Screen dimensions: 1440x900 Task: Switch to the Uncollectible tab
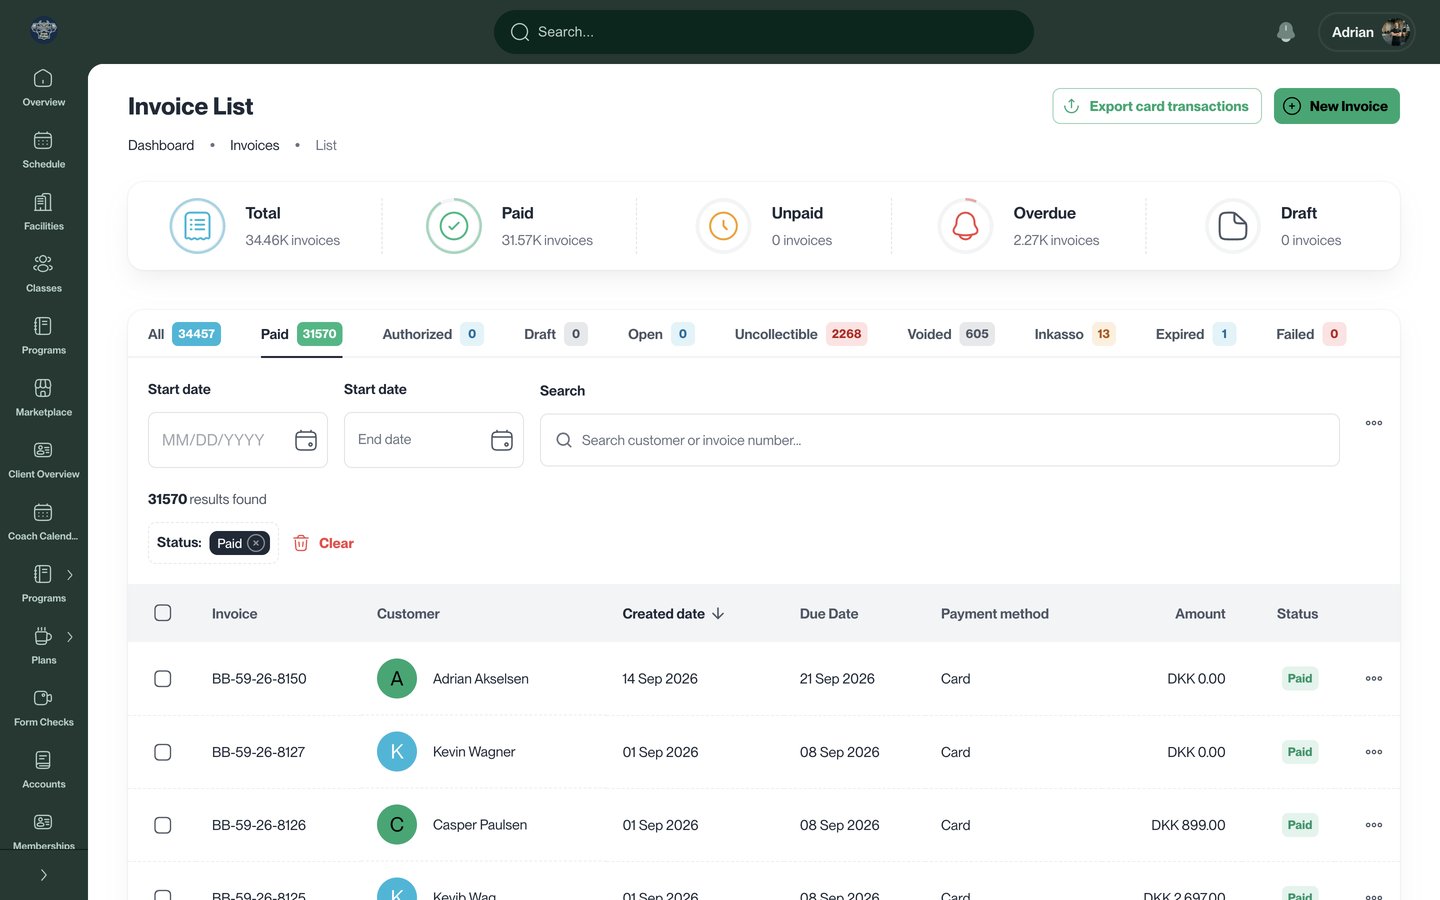coord(800,334)
